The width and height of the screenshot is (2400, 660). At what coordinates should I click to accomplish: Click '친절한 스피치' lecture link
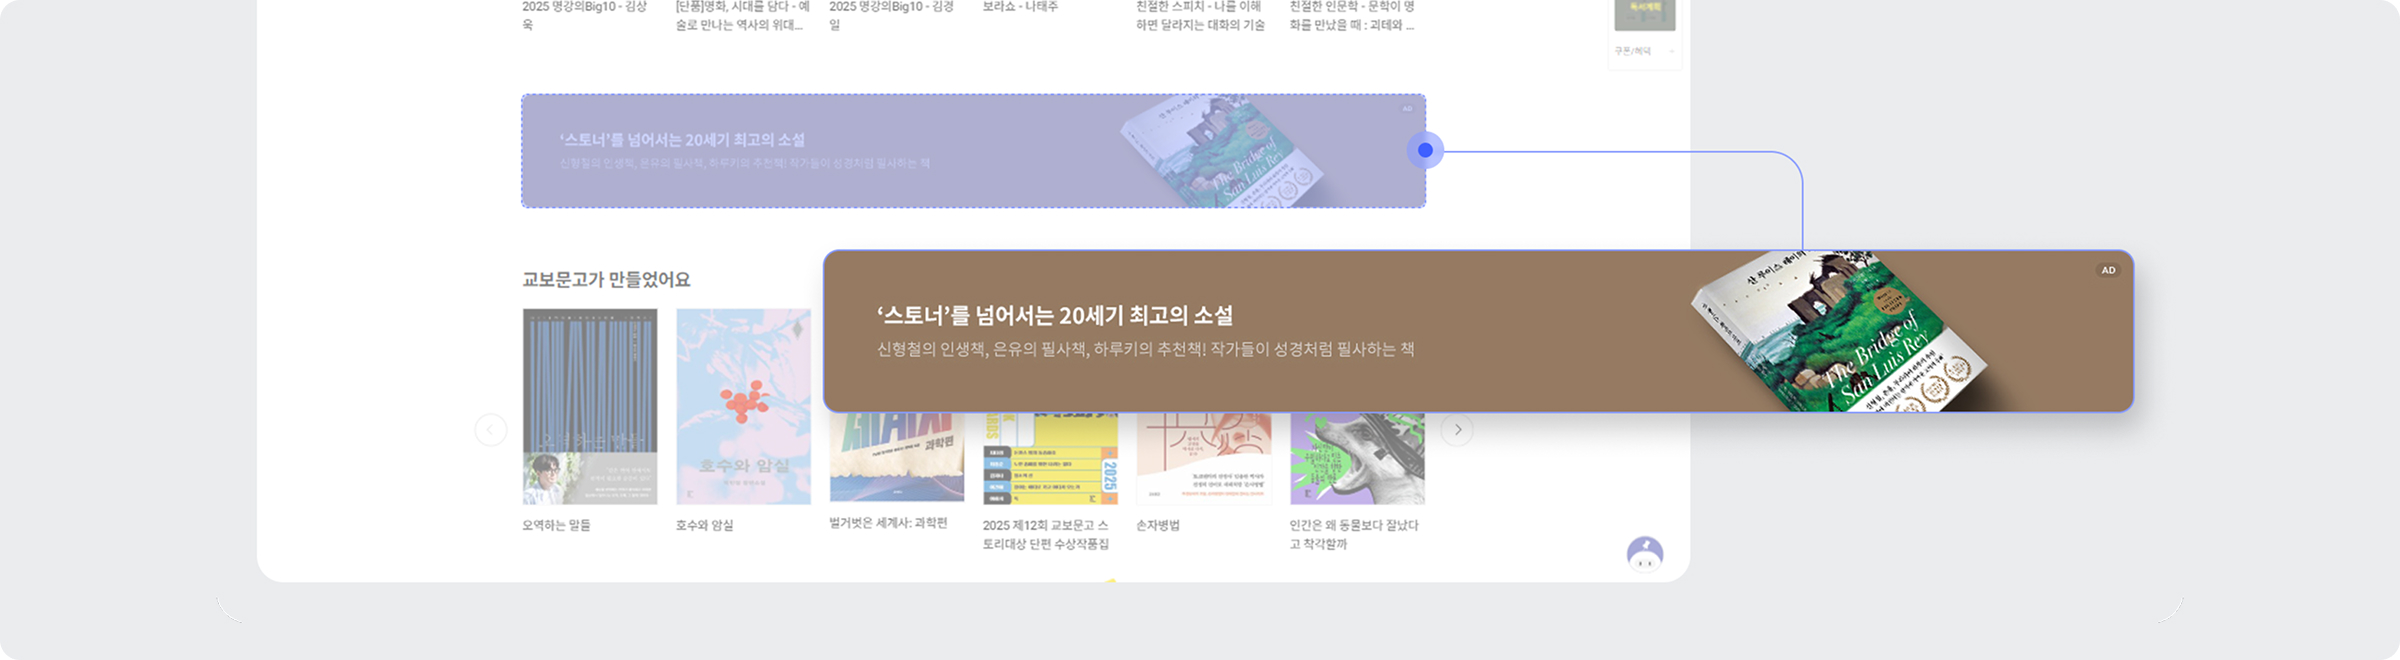(x=1200, y=15)
